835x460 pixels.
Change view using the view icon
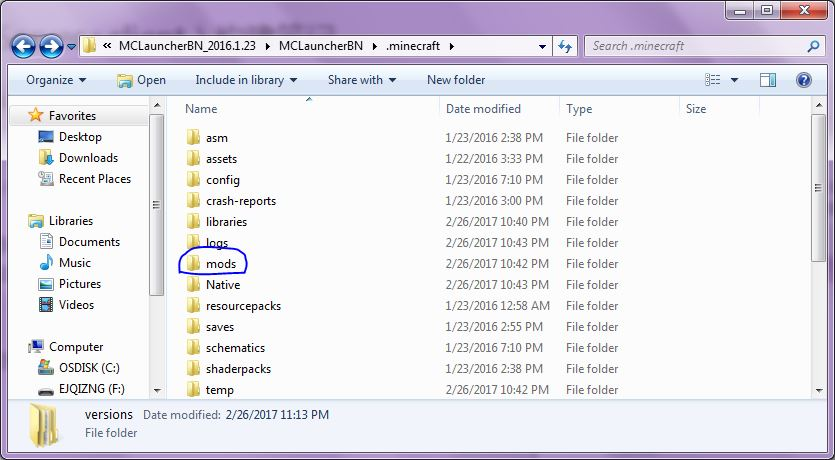(x=713, y=80)
